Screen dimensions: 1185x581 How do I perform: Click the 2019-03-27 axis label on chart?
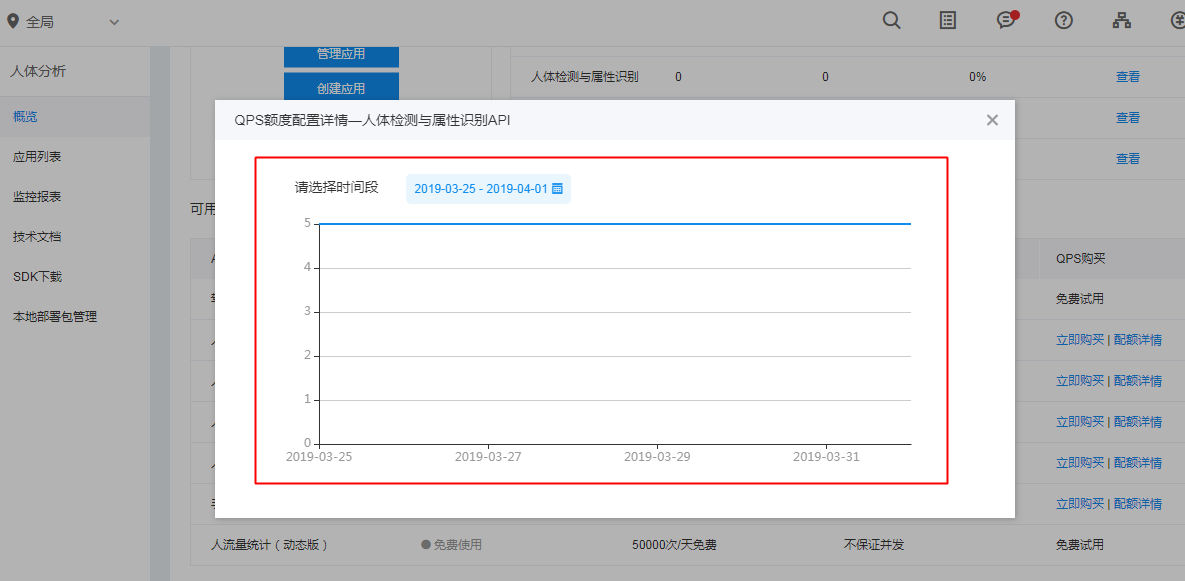point(488,456)
